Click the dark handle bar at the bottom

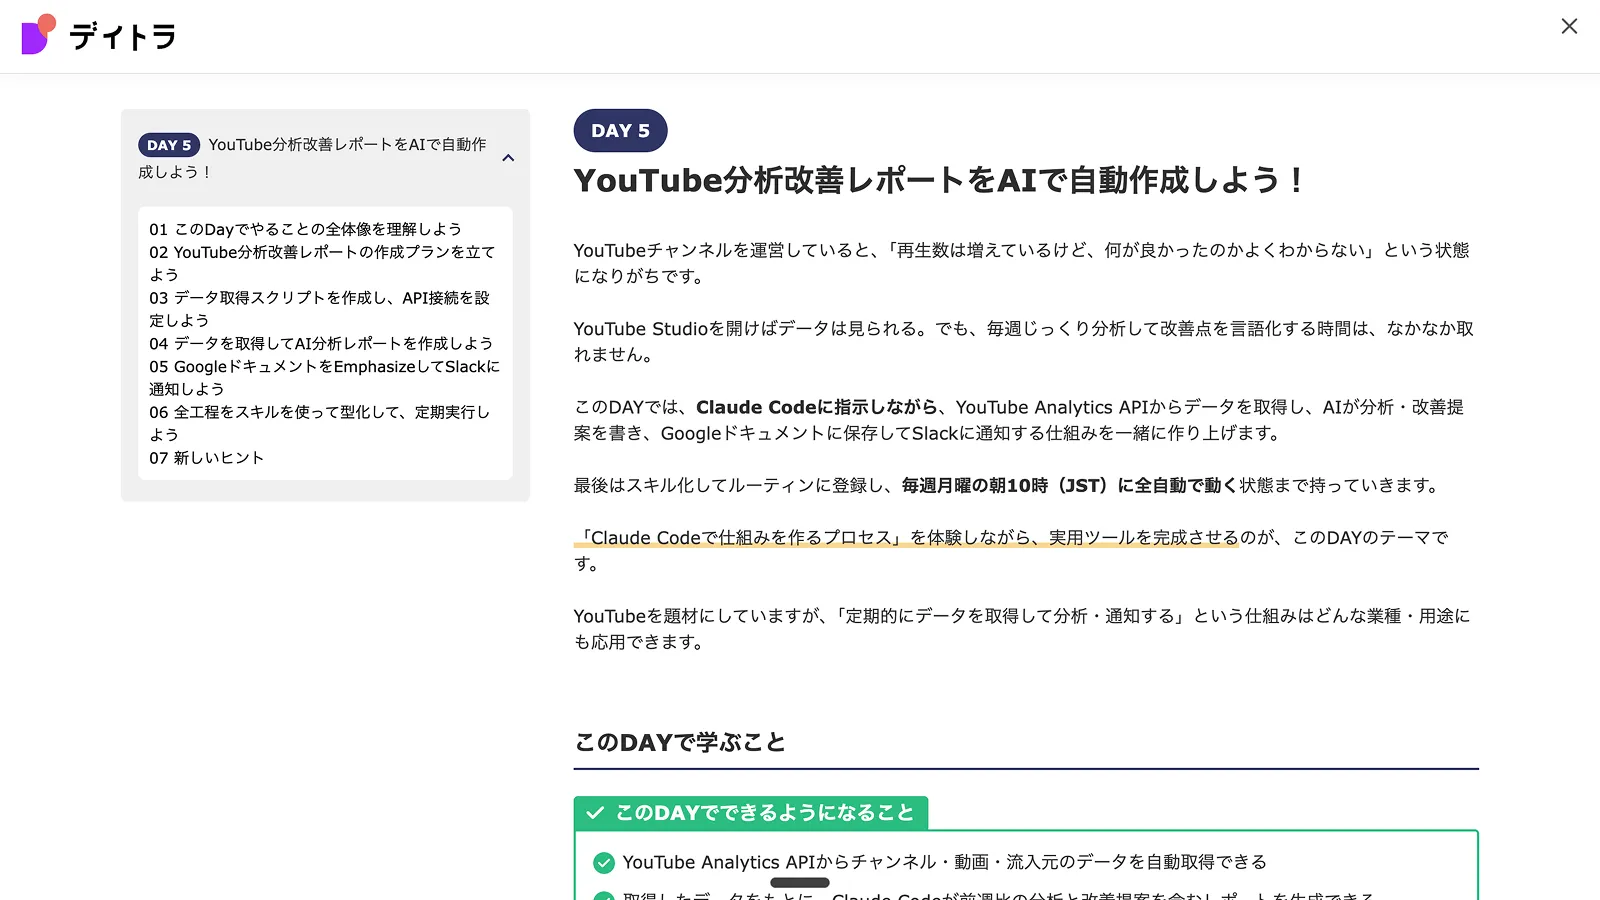800,883
